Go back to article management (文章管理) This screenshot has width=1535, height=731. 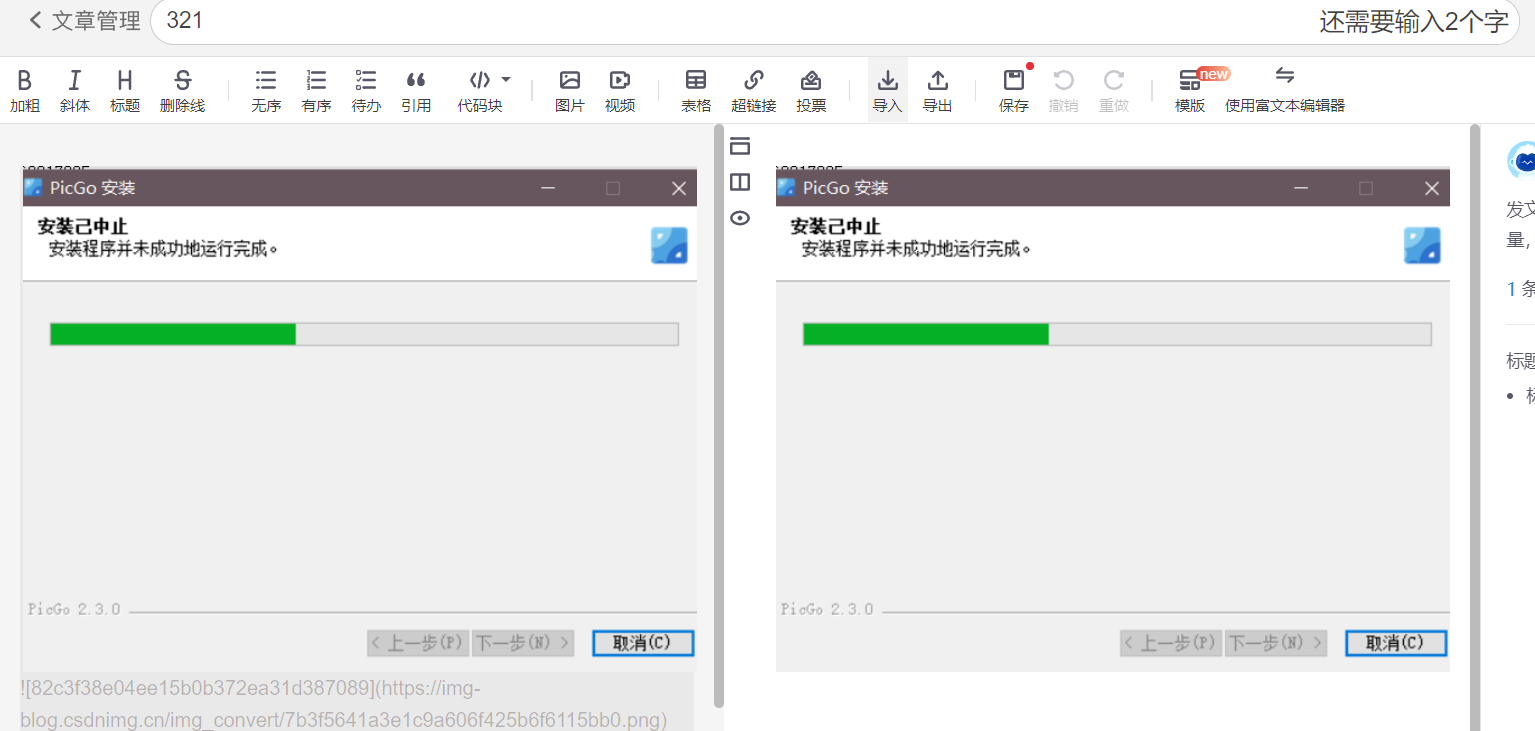click(x=84, y=21)
